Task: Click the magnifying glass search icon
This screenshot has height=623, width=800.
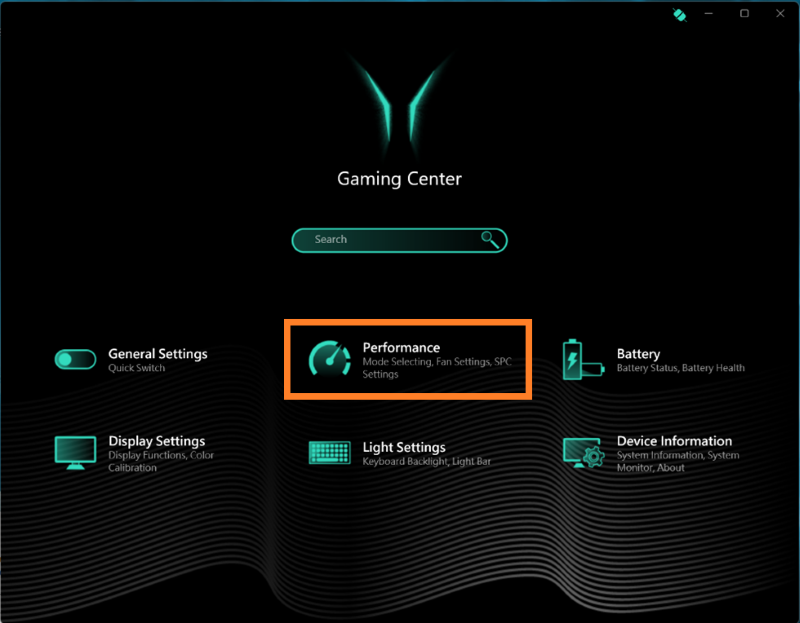Action: [x=490, y=239]
